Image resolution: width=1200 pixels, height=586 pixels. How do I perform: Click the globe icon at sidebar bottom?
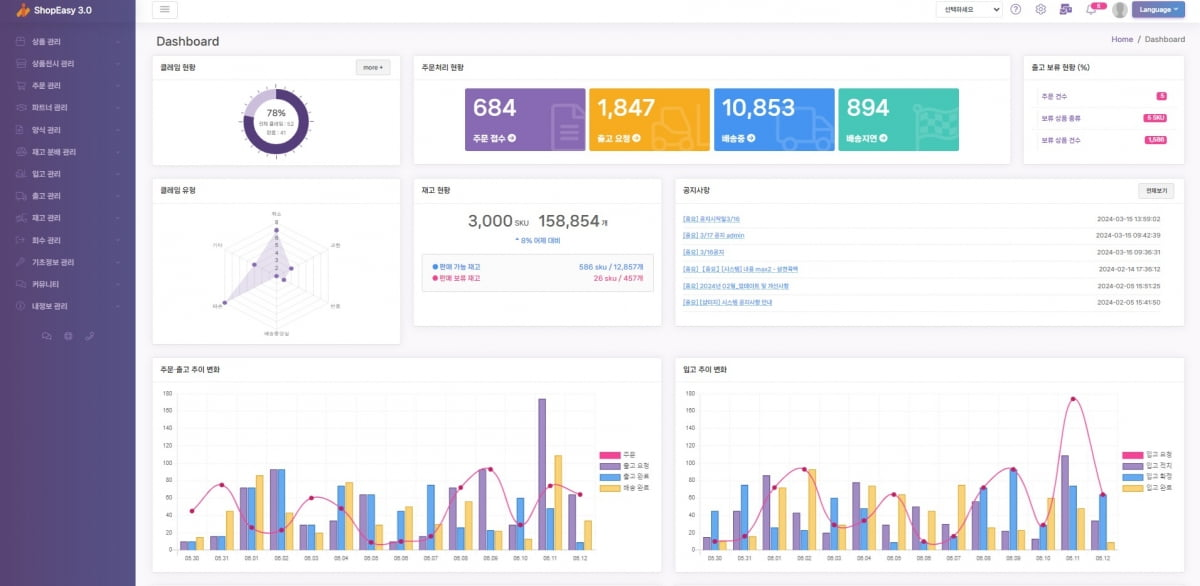click(x=68, y=336)
